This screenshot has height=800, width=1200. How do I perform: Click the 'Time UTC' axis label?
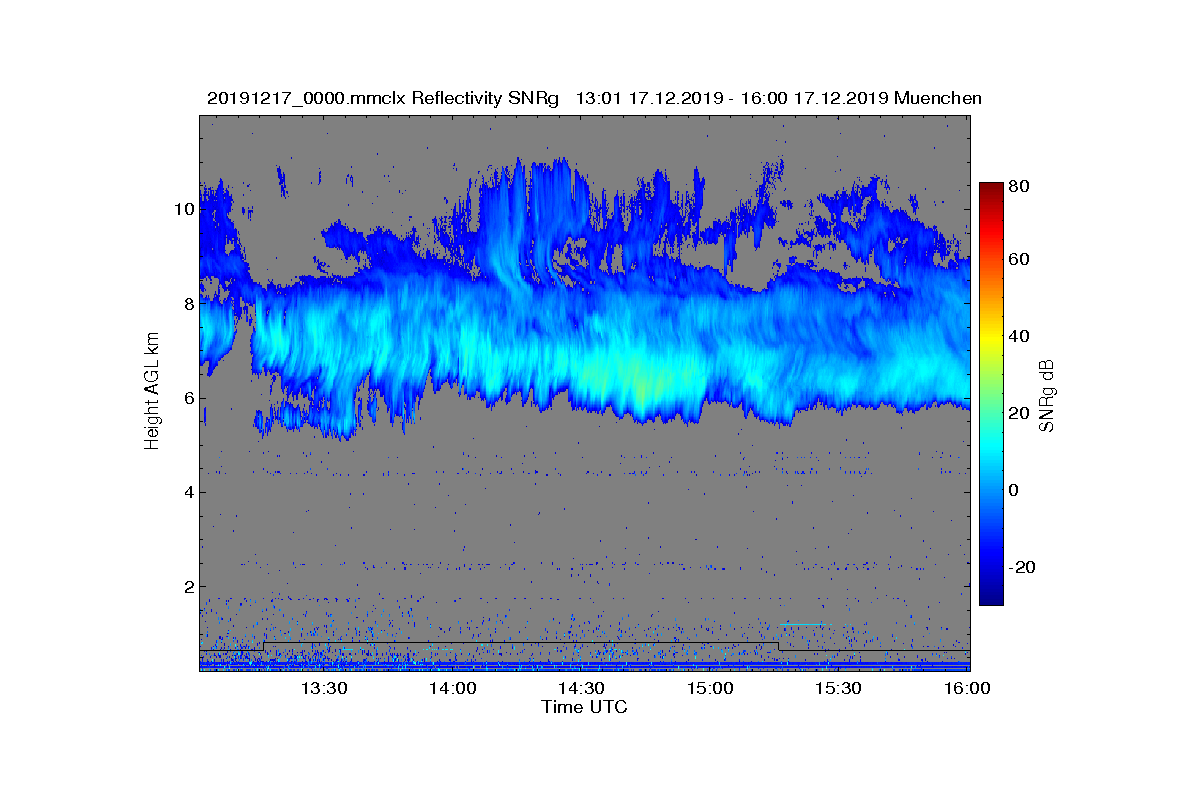[x=585, y=707]
